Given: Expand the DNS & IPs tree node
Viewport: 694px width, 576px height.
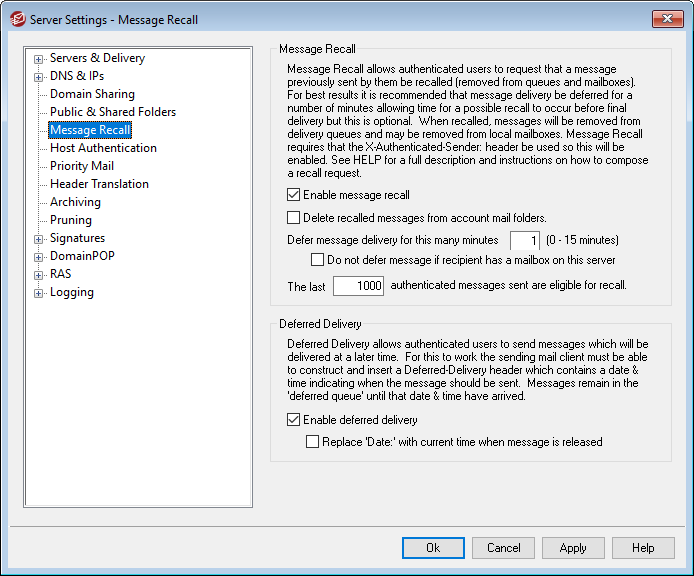Looking at the screenshot, I should [x=39, y=77].
